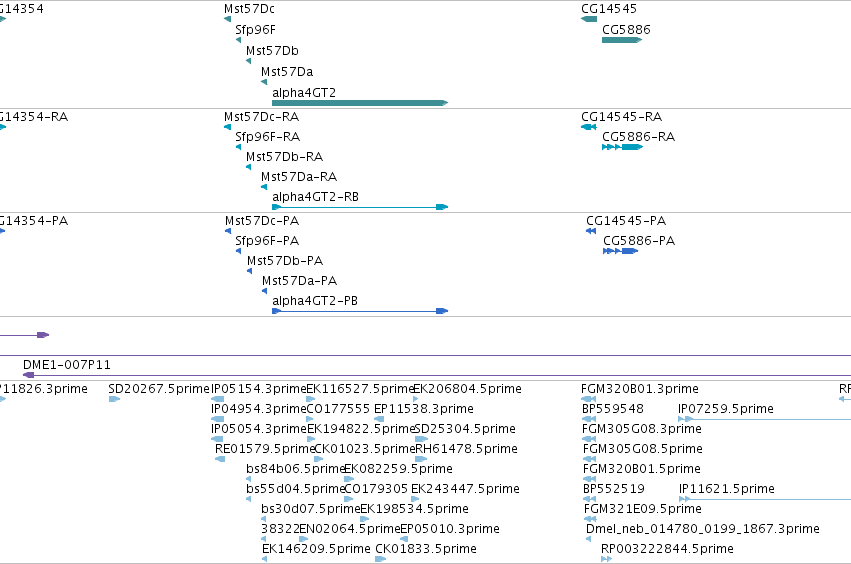Select the FGM305G08.3prime EST label
851x564 pixels.
click(x=642, y=429)
